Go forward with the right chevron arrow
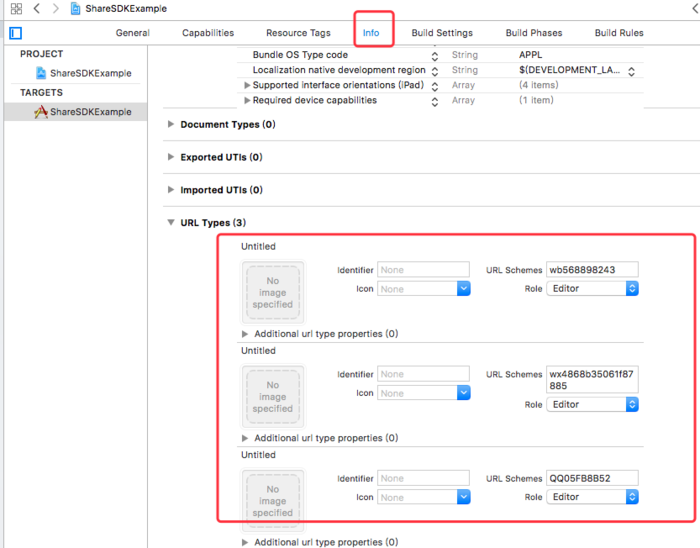 tap(55, 8)
